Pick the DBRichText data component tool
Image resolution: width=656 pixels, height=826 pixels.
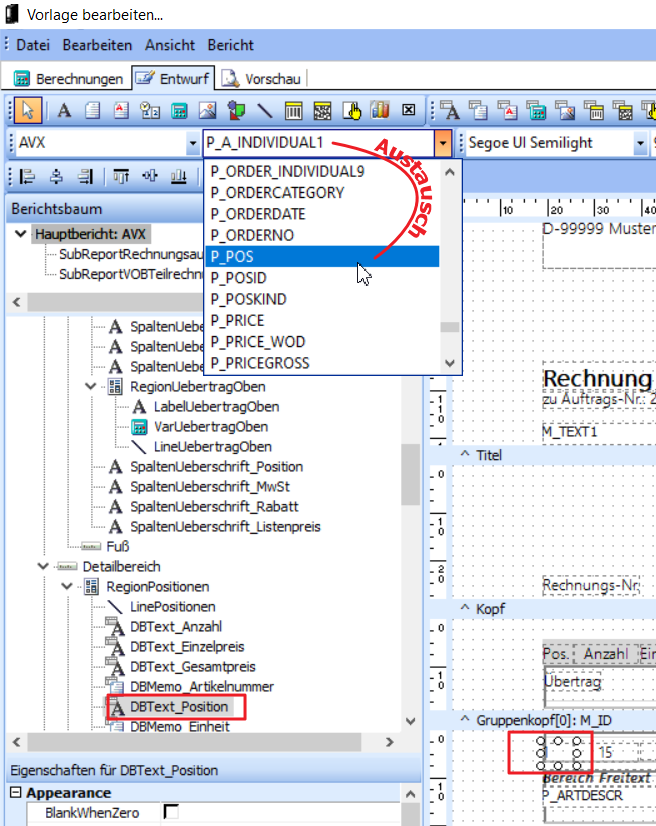(x=507, y=111)
